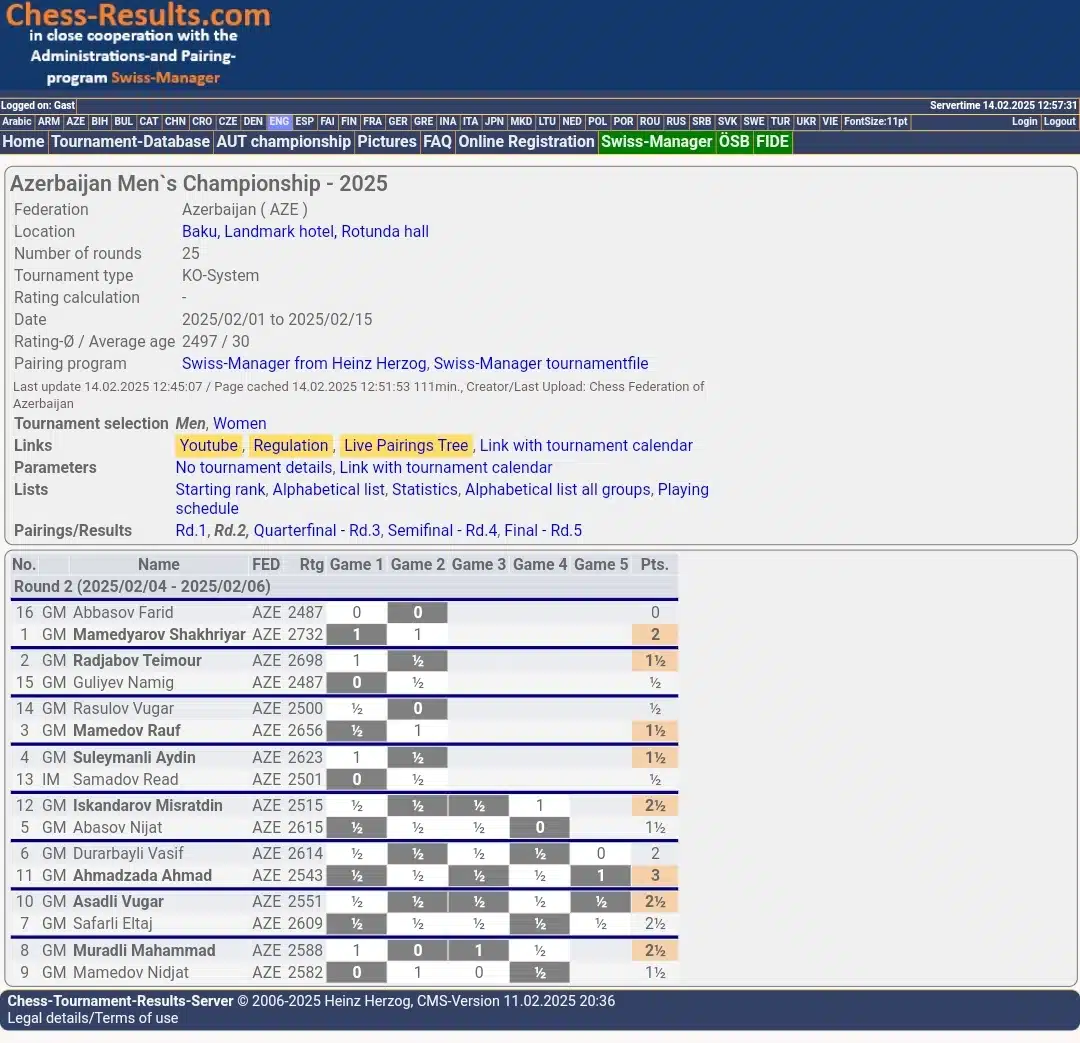This screenshot has height=1043, width=1080.
Task: Open Tournament-Database menu item
Action: point(130,142)
